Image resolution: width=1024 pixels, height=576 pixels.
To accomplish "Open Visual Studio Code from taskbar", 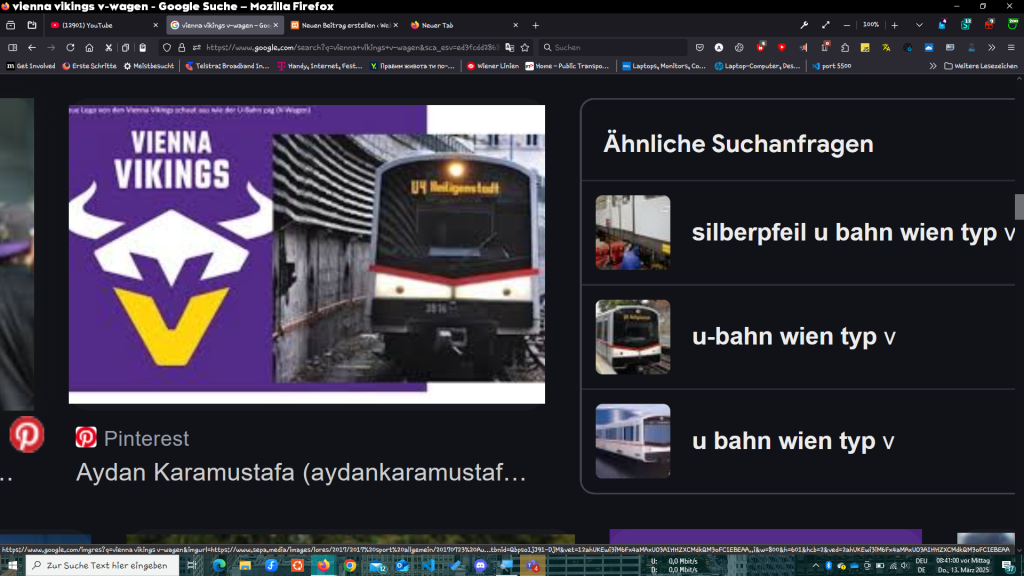I will pyautogui.click(x=428, y=566).
